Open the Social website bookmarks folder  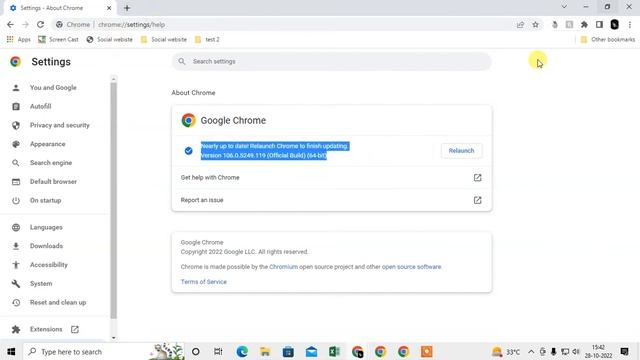pos(164,40)
